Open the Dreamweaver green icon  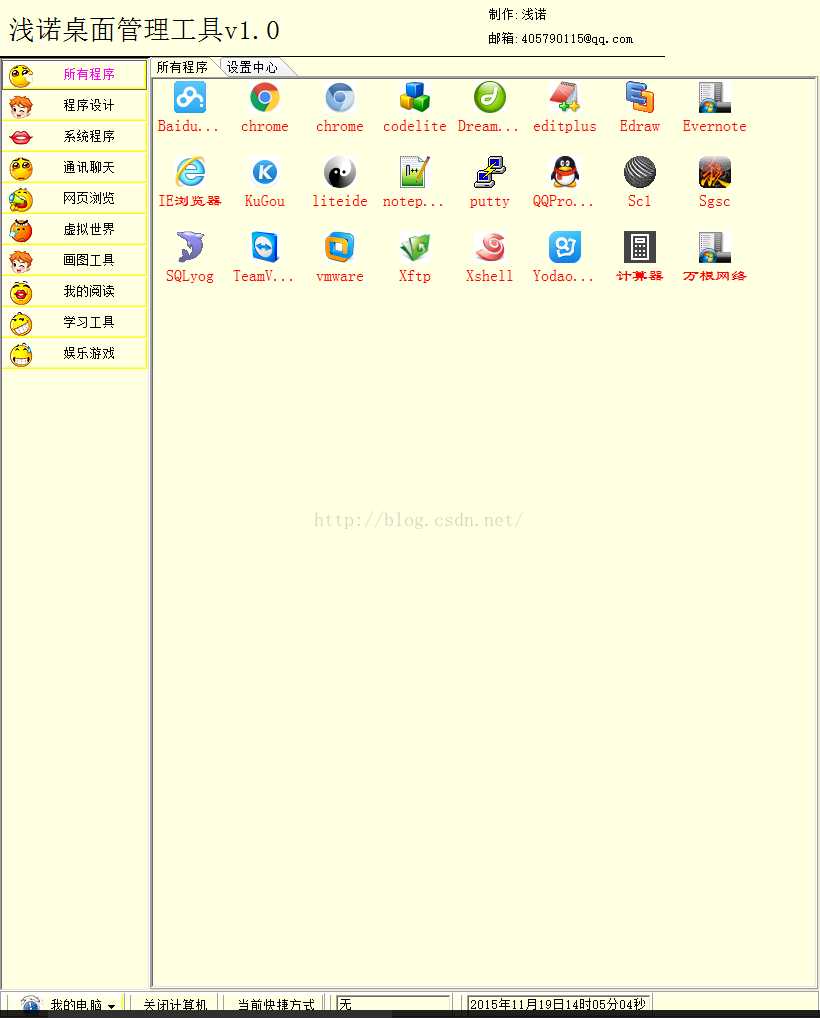pos(490,97)
